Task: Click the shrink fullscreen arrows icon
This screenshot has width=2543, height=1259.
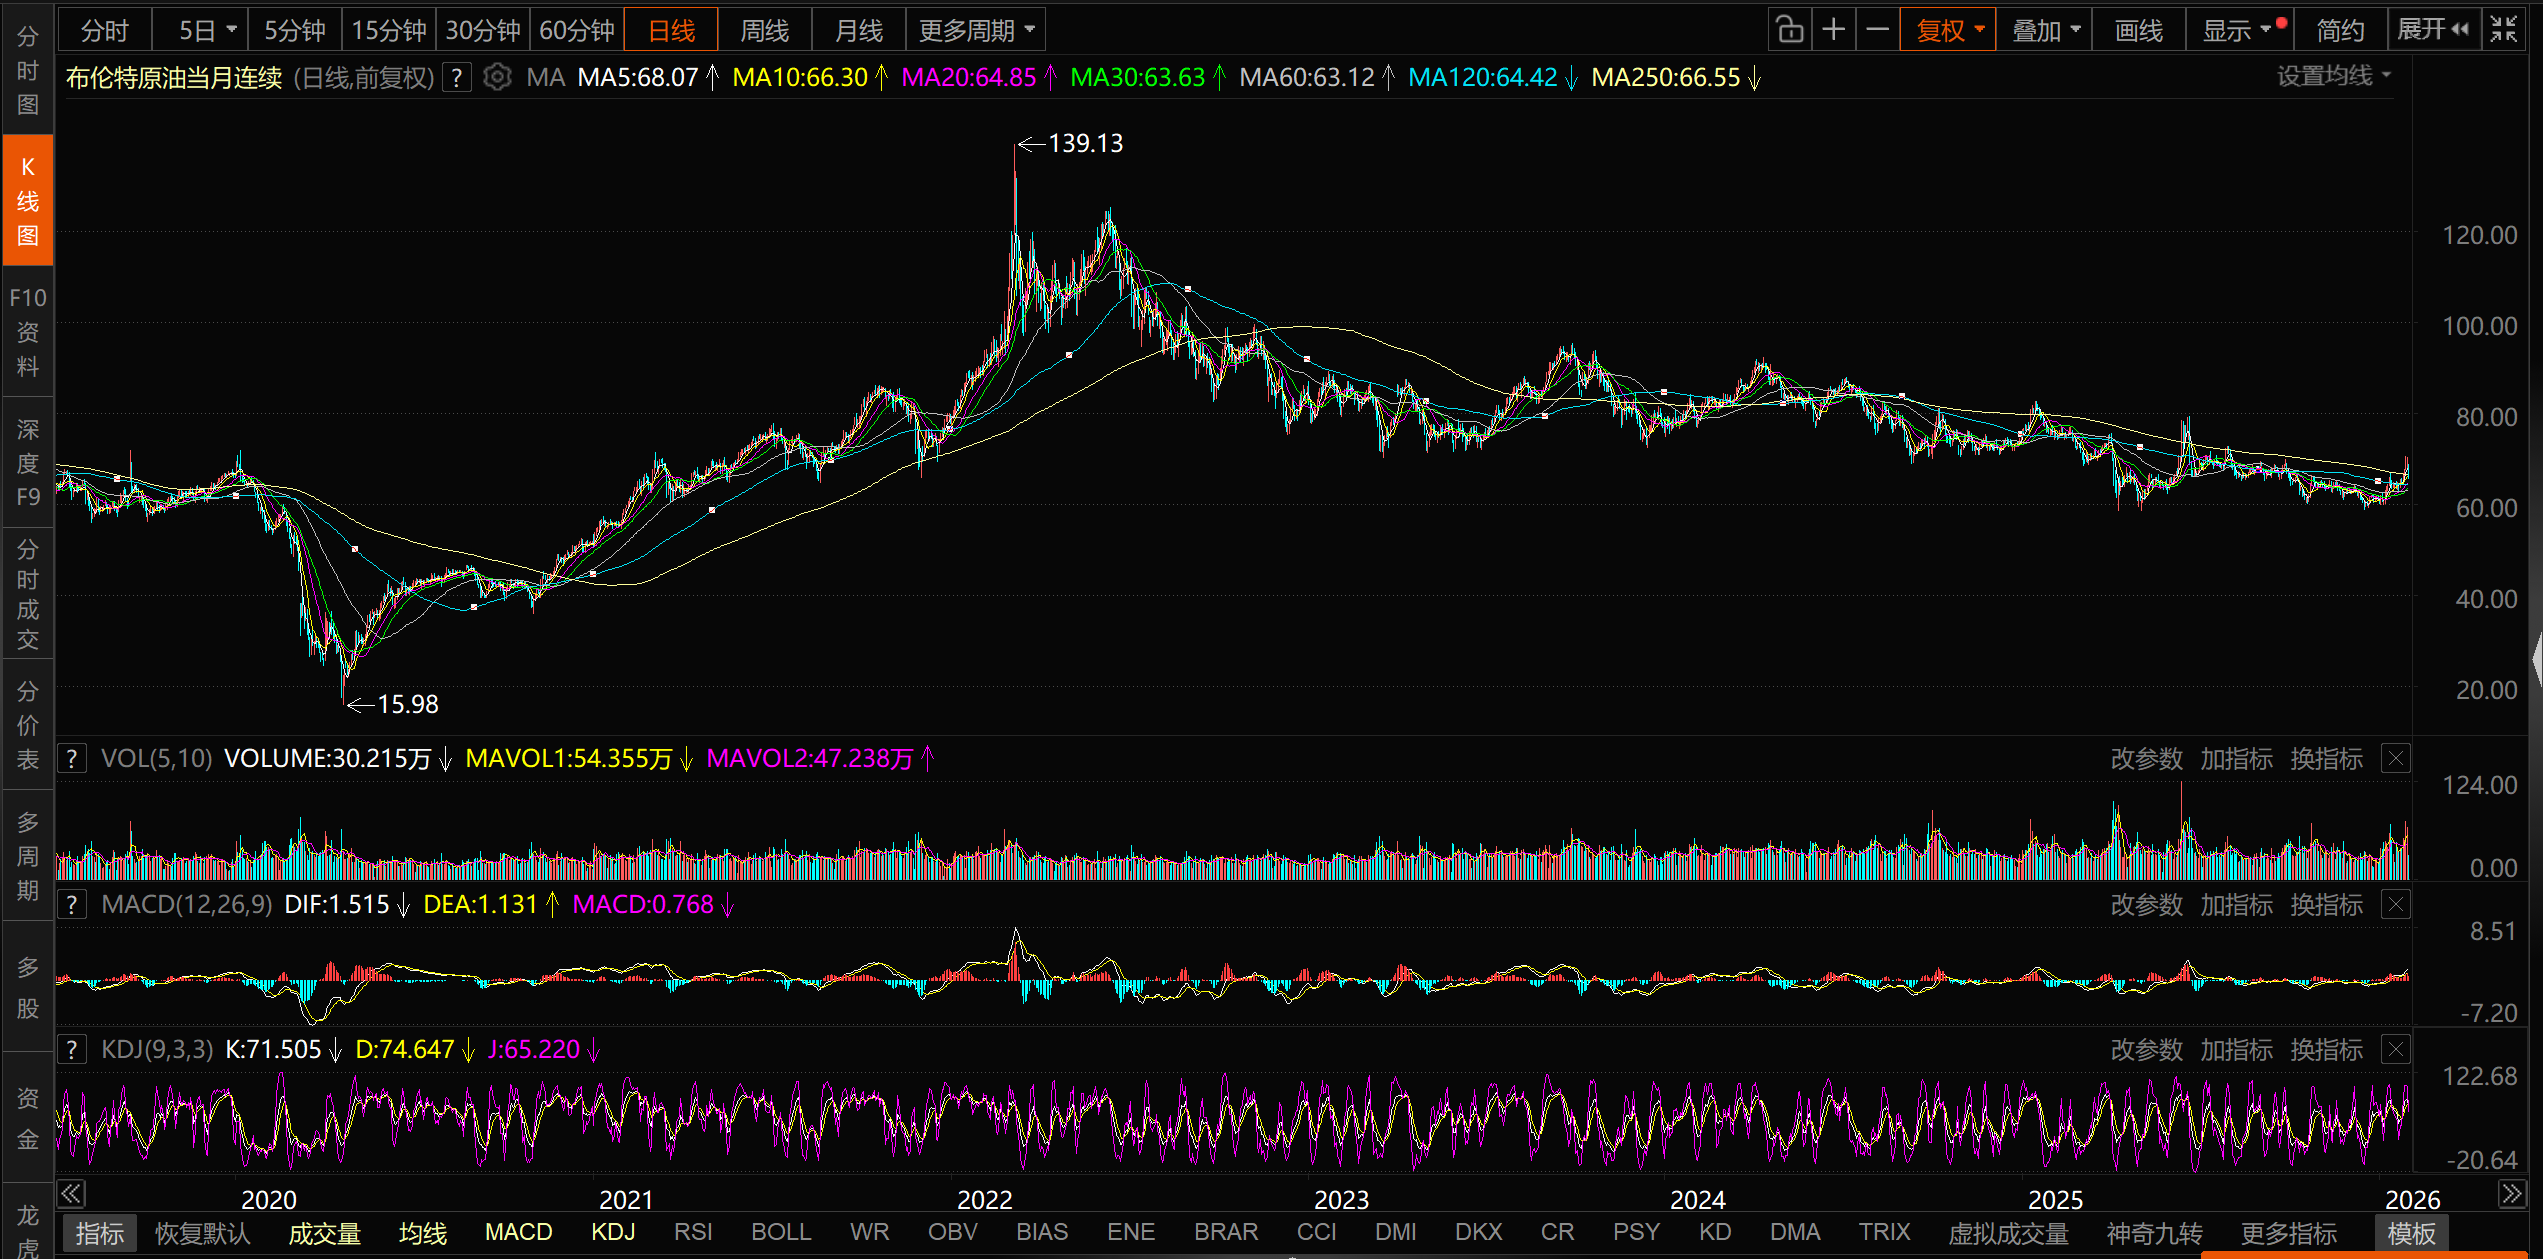Action: click(2503, 30)
